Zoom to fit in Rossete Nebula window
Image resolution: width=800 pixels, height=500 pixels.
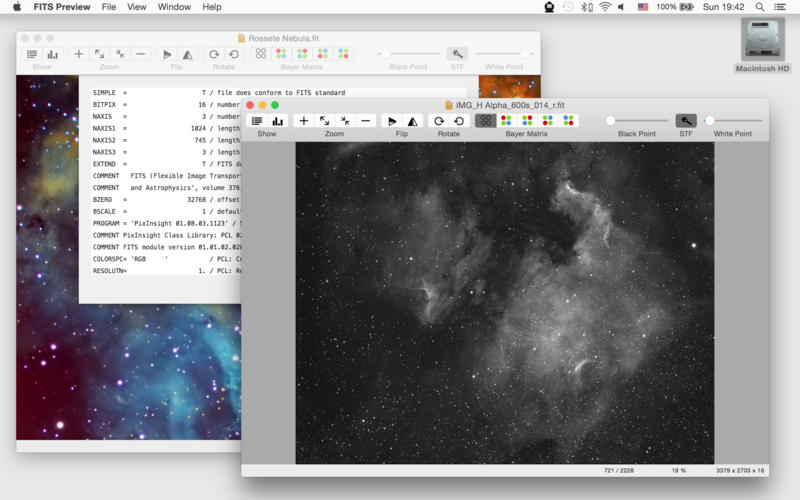[x=99, y=54]
